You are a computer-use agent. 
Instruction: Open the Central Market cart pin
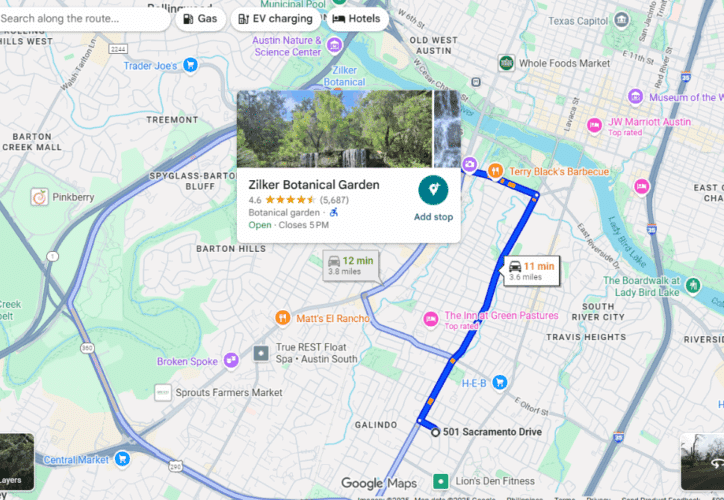(122, 459)
